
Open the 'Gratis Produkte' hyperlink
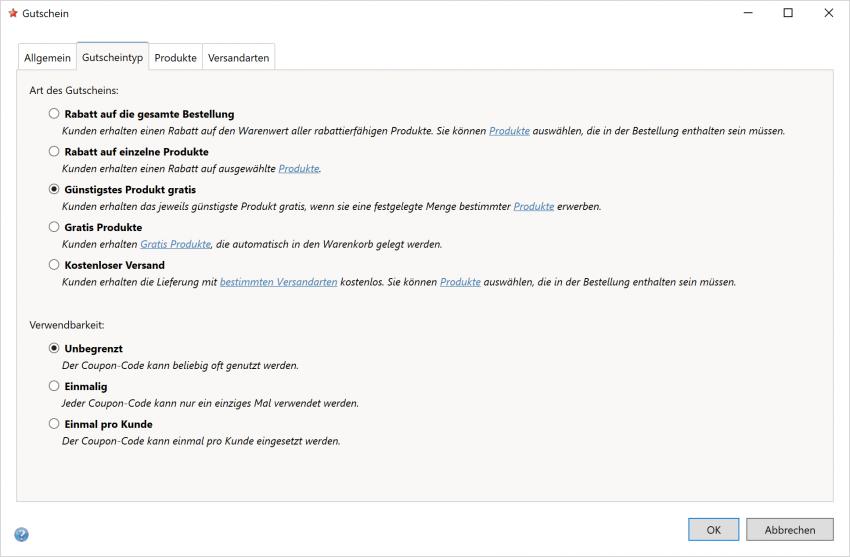pyautogui.click(x=175, y=244)
